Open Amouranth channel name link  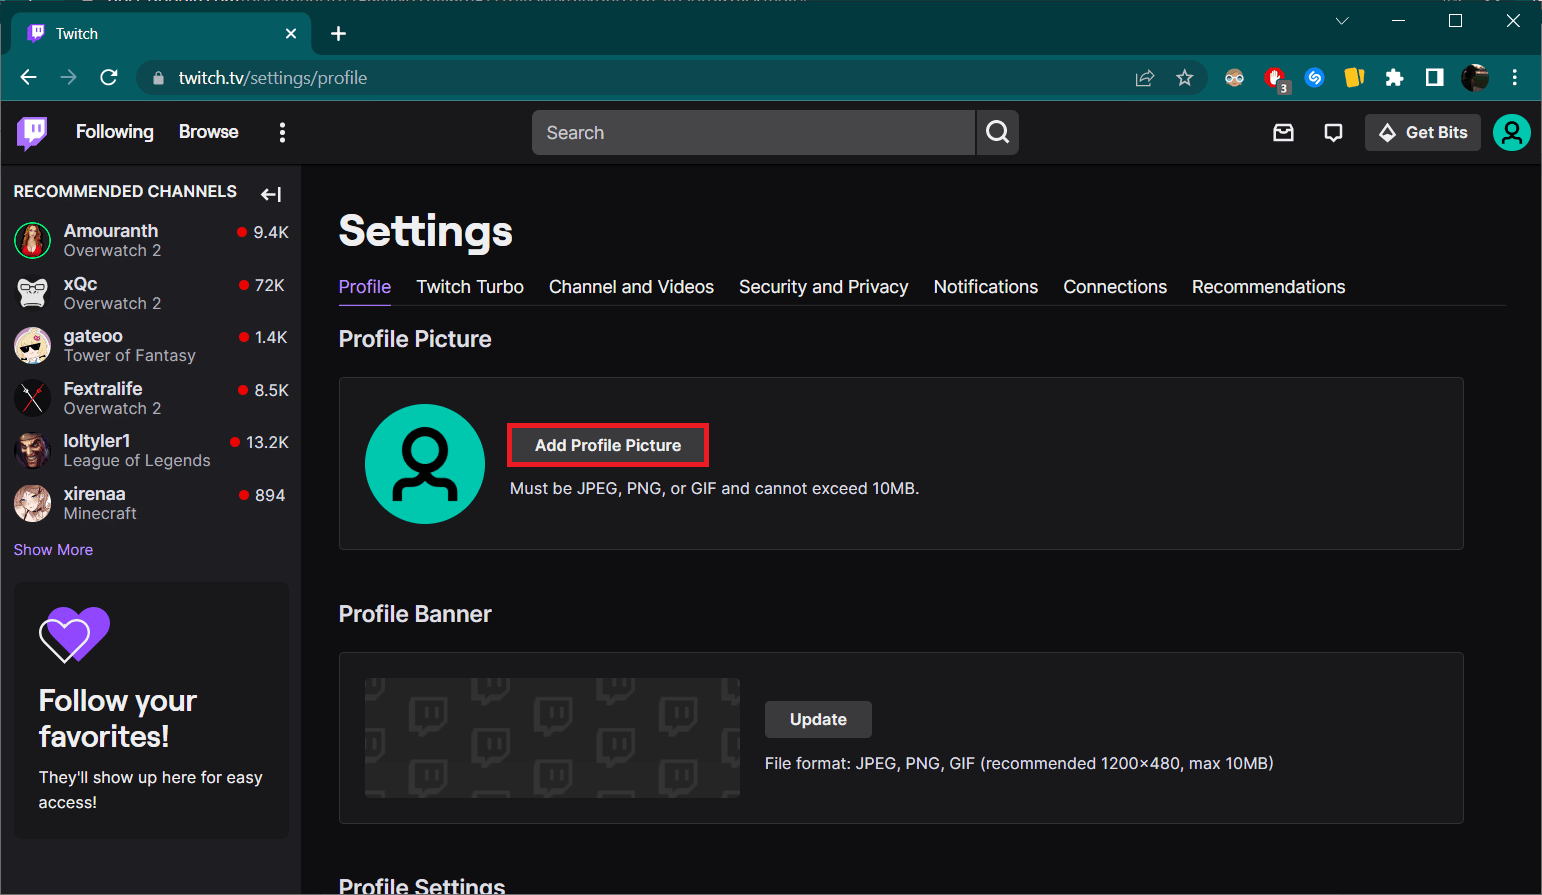coord(111,231)
